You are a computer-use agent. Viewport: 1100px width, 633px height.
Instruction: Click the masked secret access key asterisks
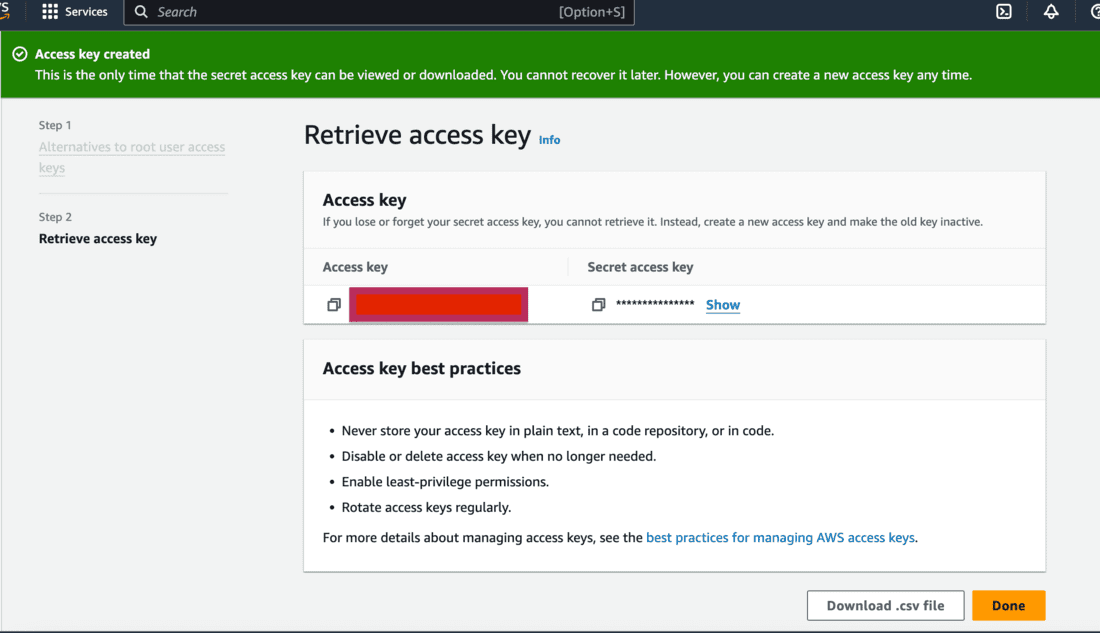tap(655, 304)
